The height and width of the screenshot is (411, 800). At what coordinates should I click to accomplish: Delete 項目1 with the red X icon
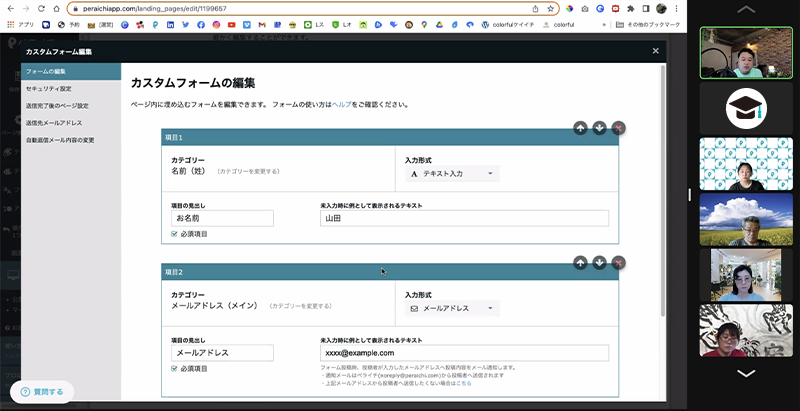(x=618, y=127)
